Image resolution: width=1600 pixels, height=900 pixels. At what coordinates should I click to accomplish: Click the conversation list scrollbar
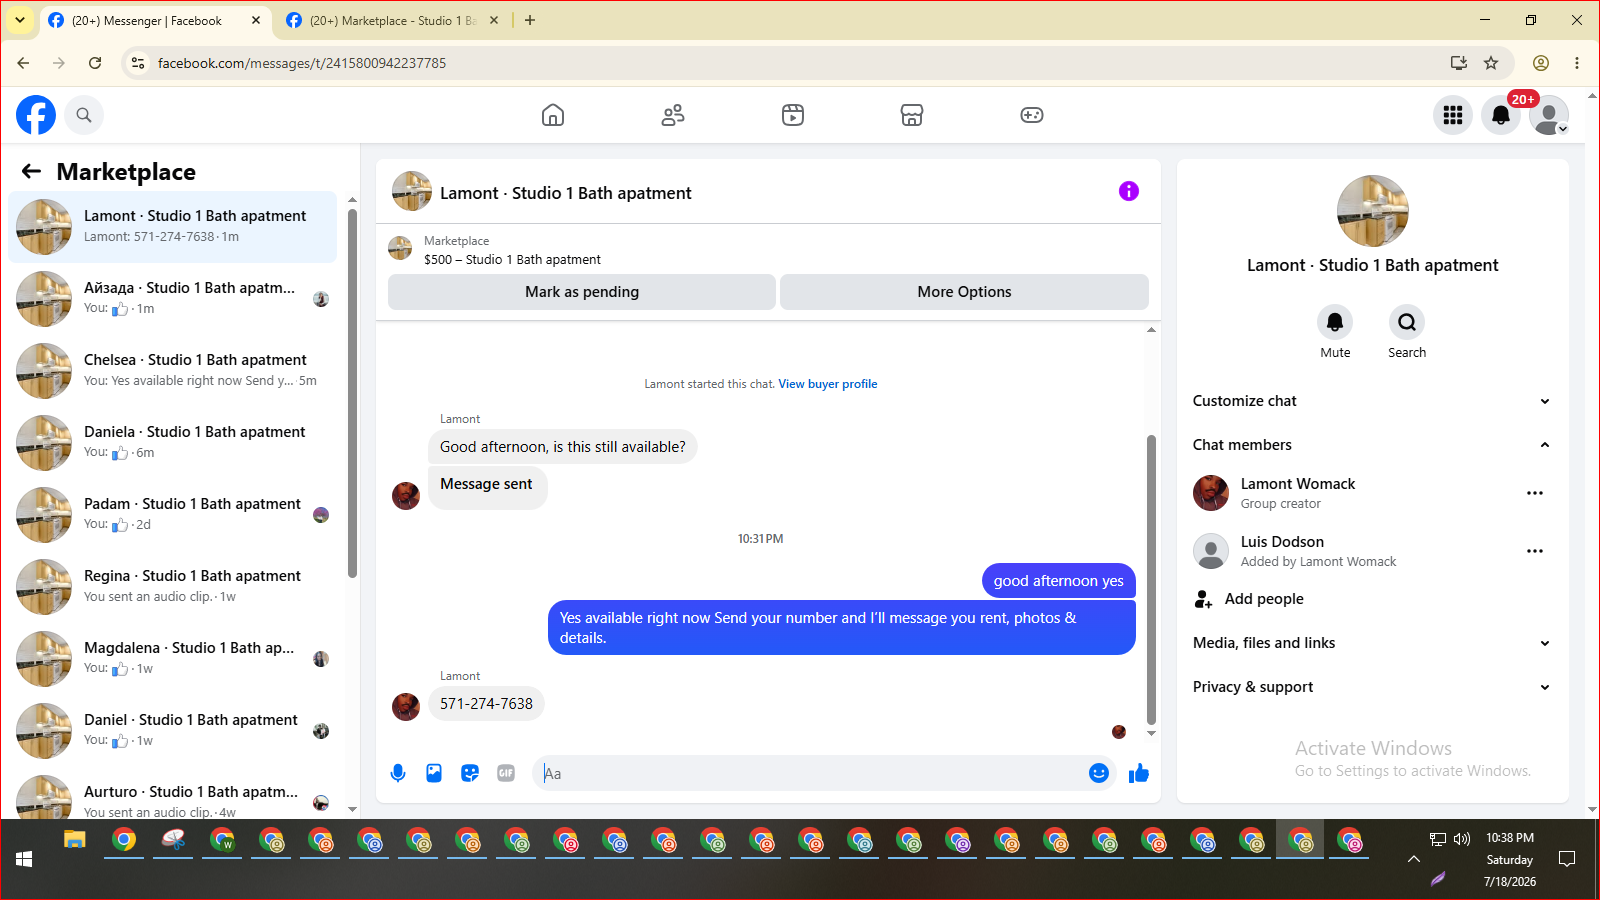tap(352, 393)
